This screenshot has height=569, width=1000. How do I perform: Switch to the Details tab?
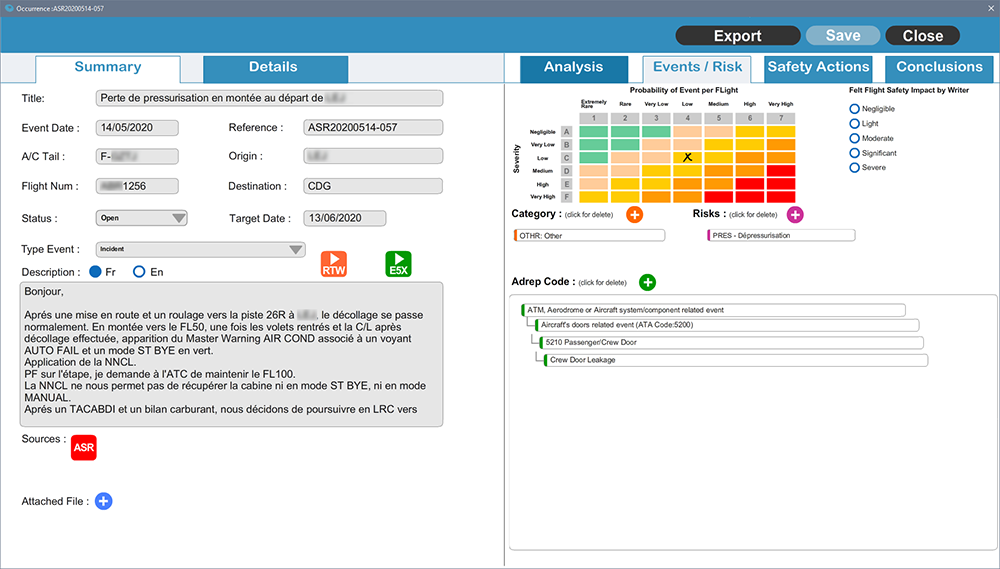tap(273, 68)
